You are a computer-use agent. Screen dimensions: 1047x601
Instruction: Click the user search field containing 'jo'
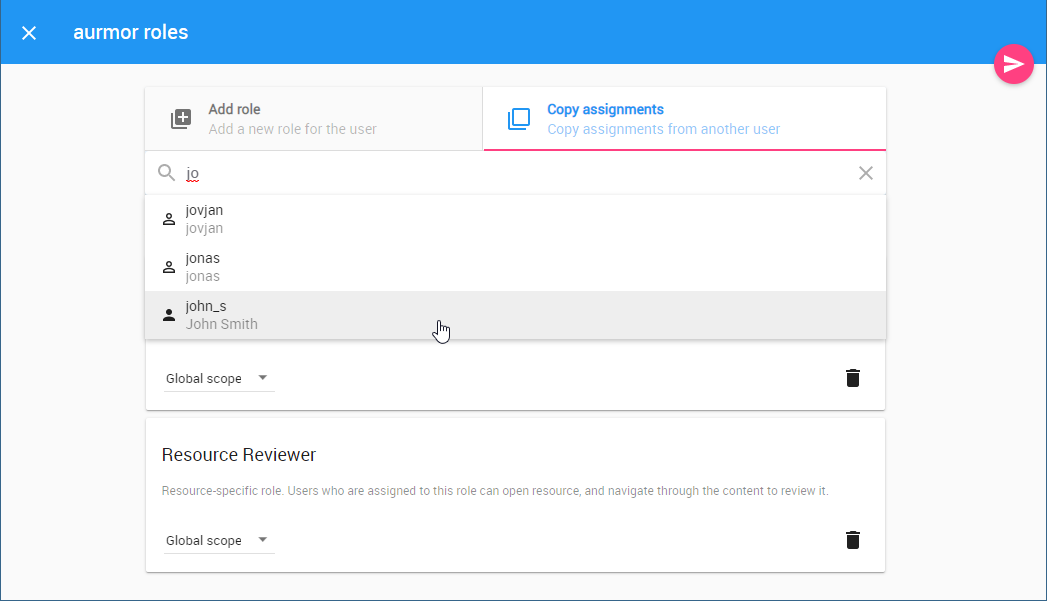tap(517, 174)
